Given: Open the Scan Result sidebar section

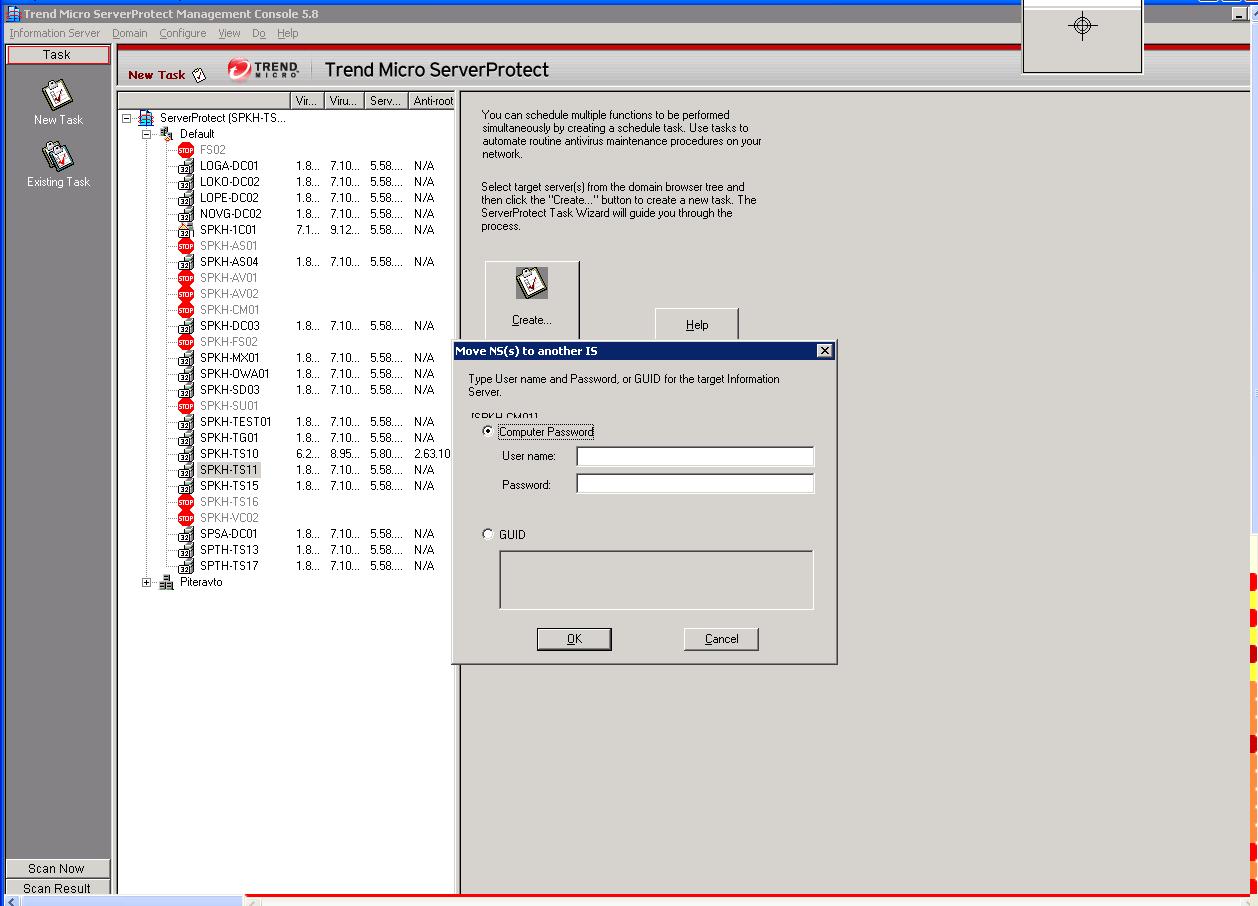Looking at the screenshot, I should coord(57,888).
